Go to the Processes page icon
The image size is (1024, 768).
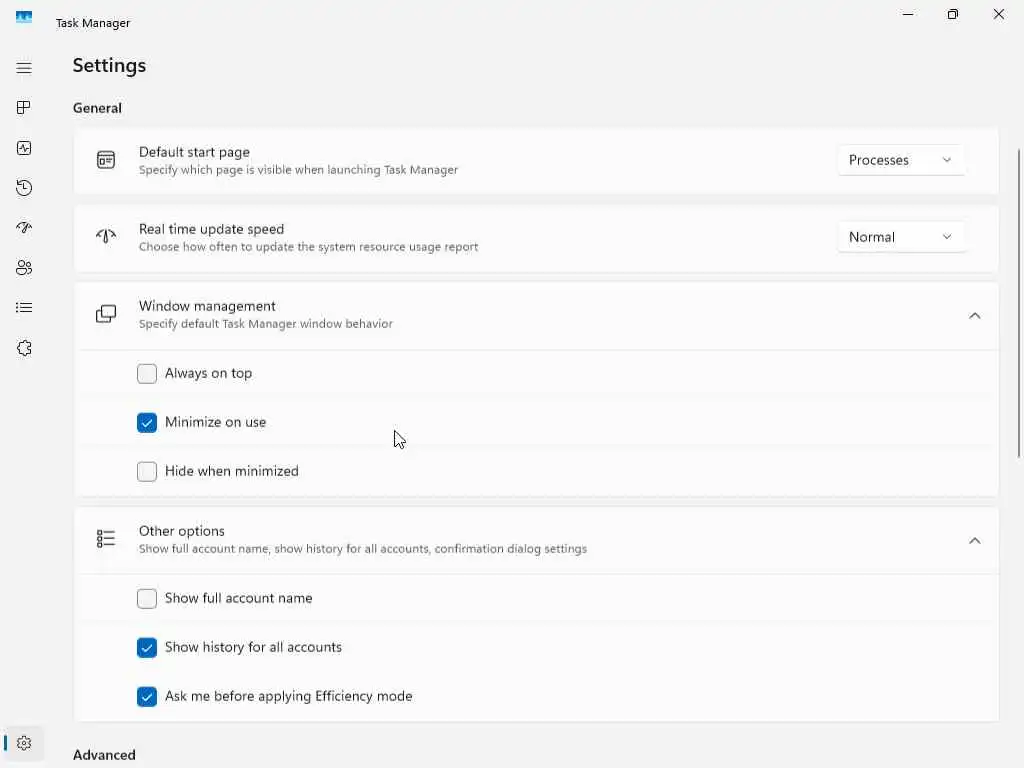click(24, 108)
